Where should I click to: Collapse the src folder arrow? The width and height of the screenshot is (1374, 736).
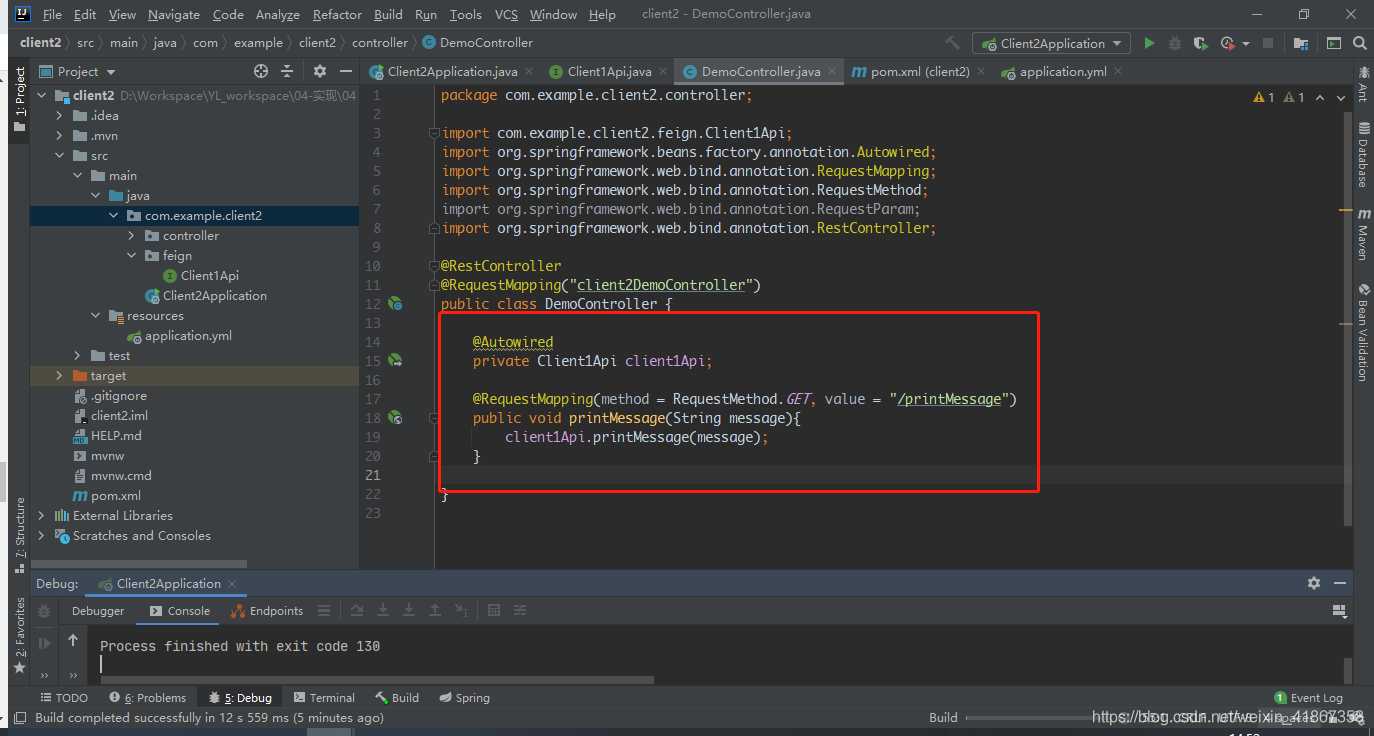tap(60, 156)
